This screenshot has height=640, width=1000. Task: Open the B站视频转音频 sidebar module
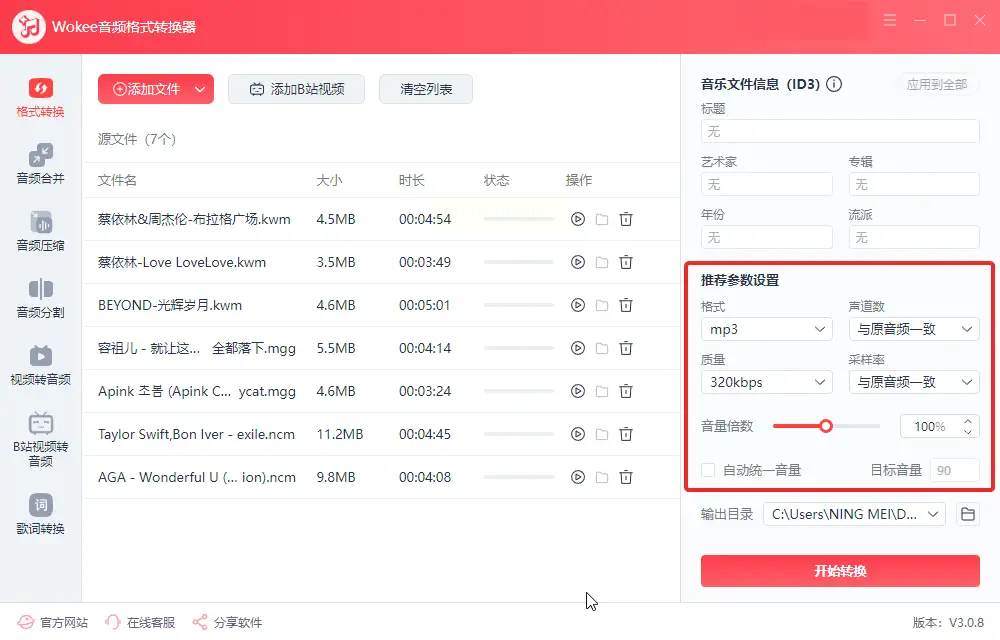[x=40, y=440]
